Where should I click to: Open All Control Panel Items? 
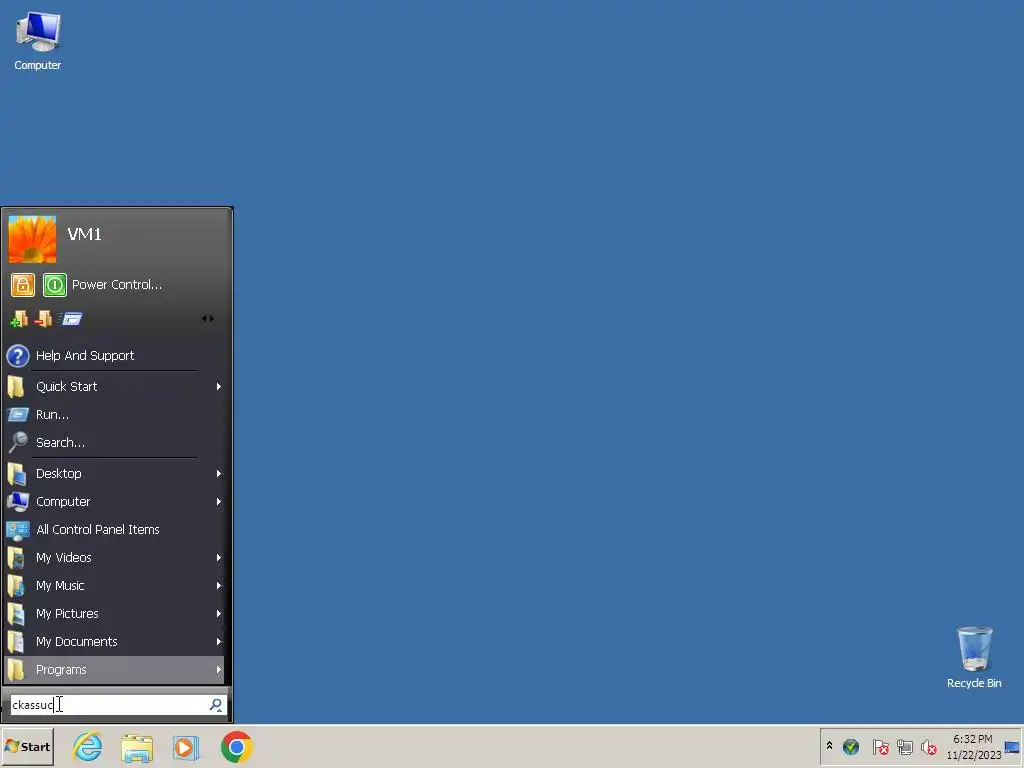(115, 530)
